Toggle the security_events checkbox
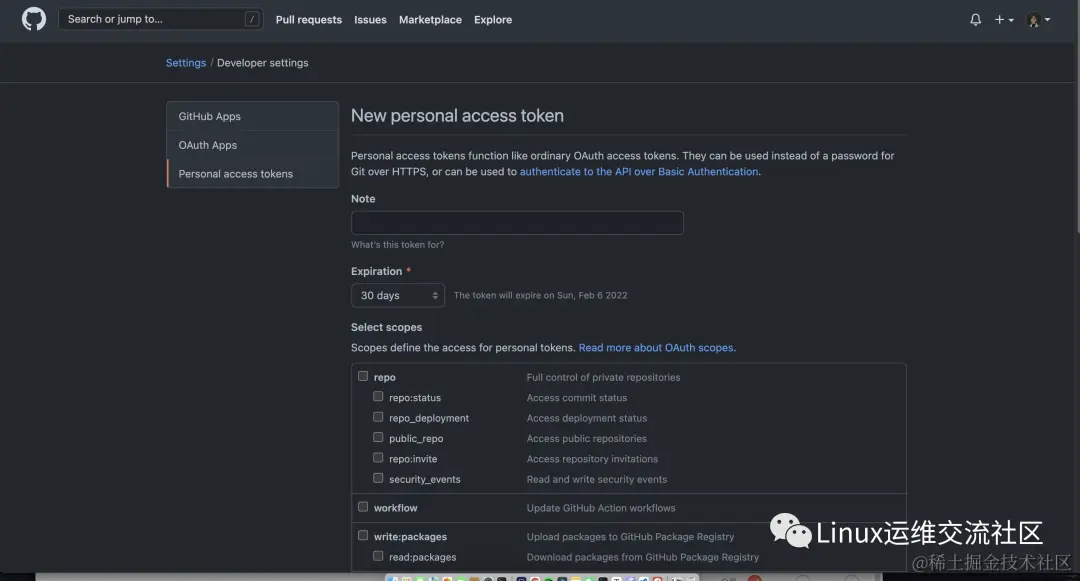1080x581 pixels. [x=378, y=479]
